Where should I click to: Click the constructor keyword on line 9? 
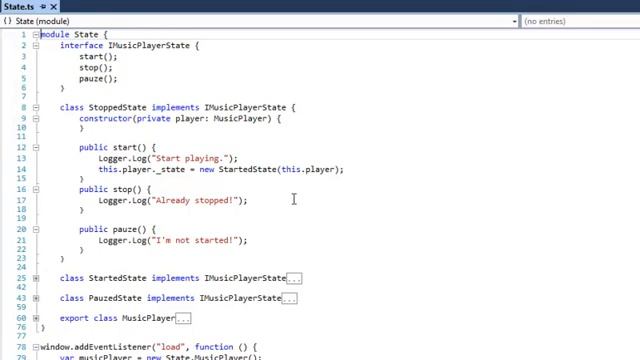pyautogui.click(x=105, y=119)
